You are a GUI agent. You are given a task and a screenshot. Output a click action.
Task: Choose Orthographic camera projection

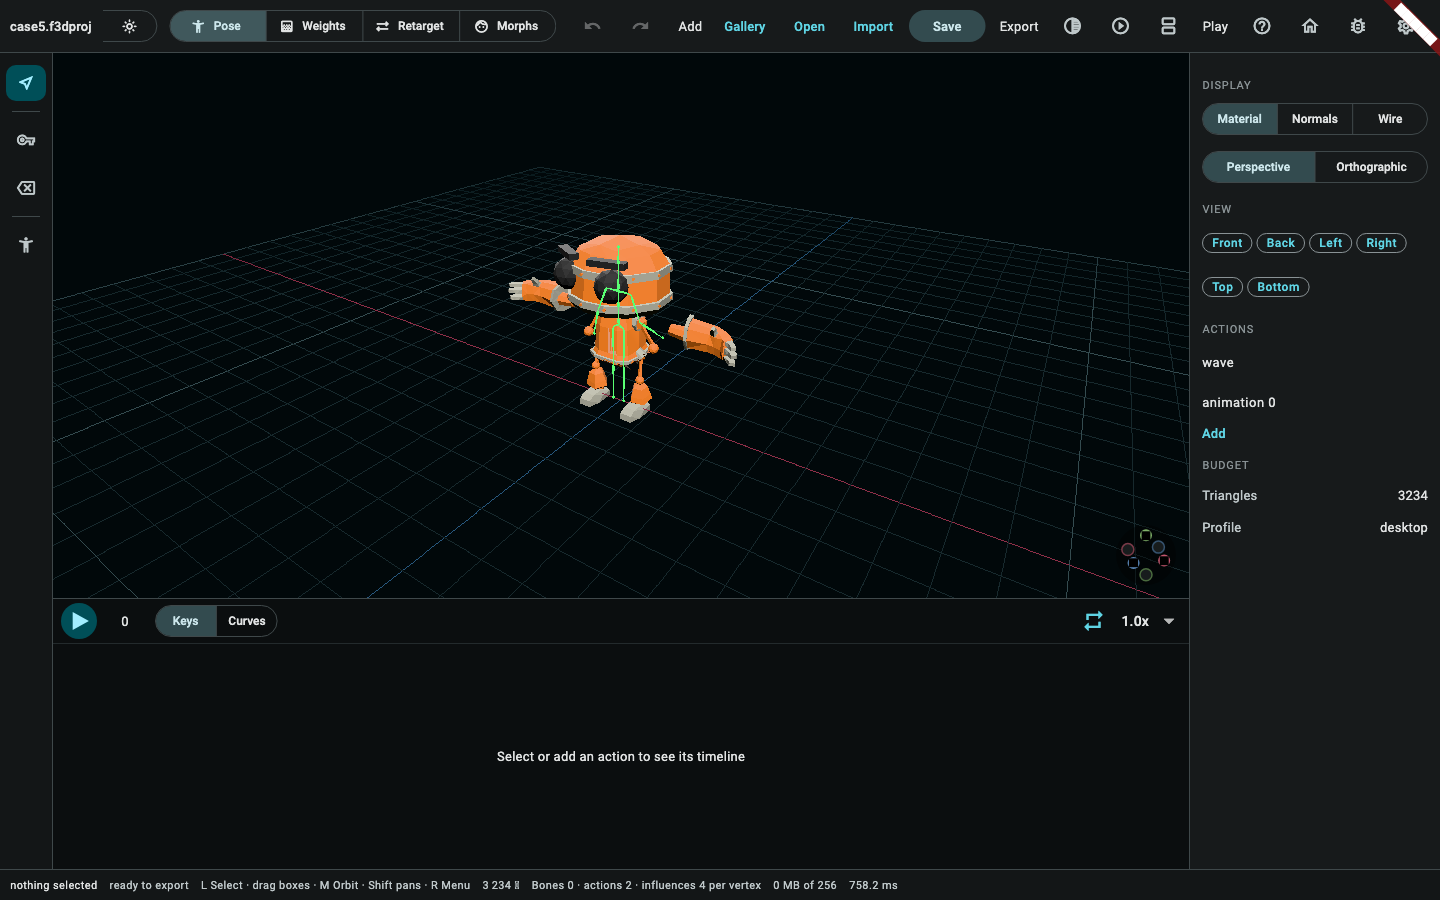1371,167
